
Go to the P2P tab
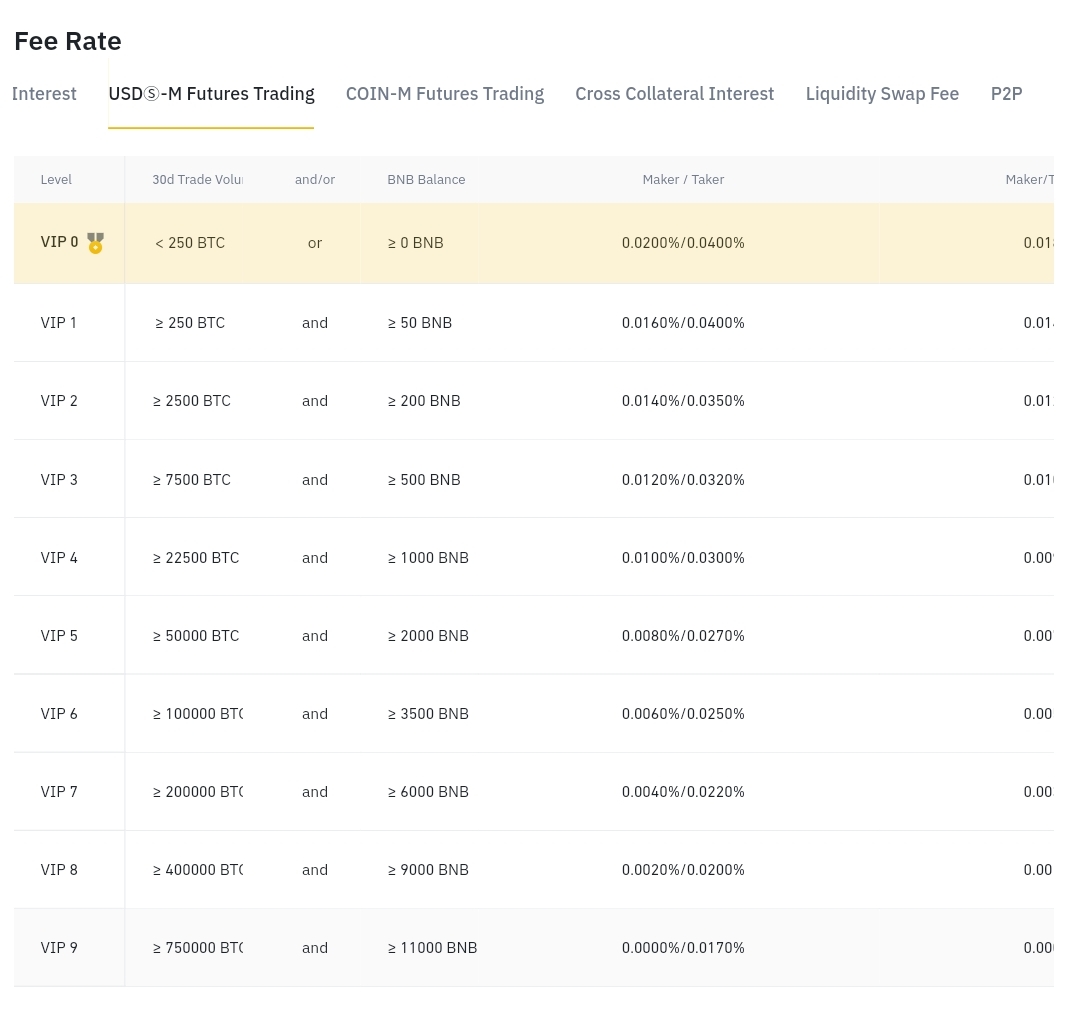[x=1006, y=94]
